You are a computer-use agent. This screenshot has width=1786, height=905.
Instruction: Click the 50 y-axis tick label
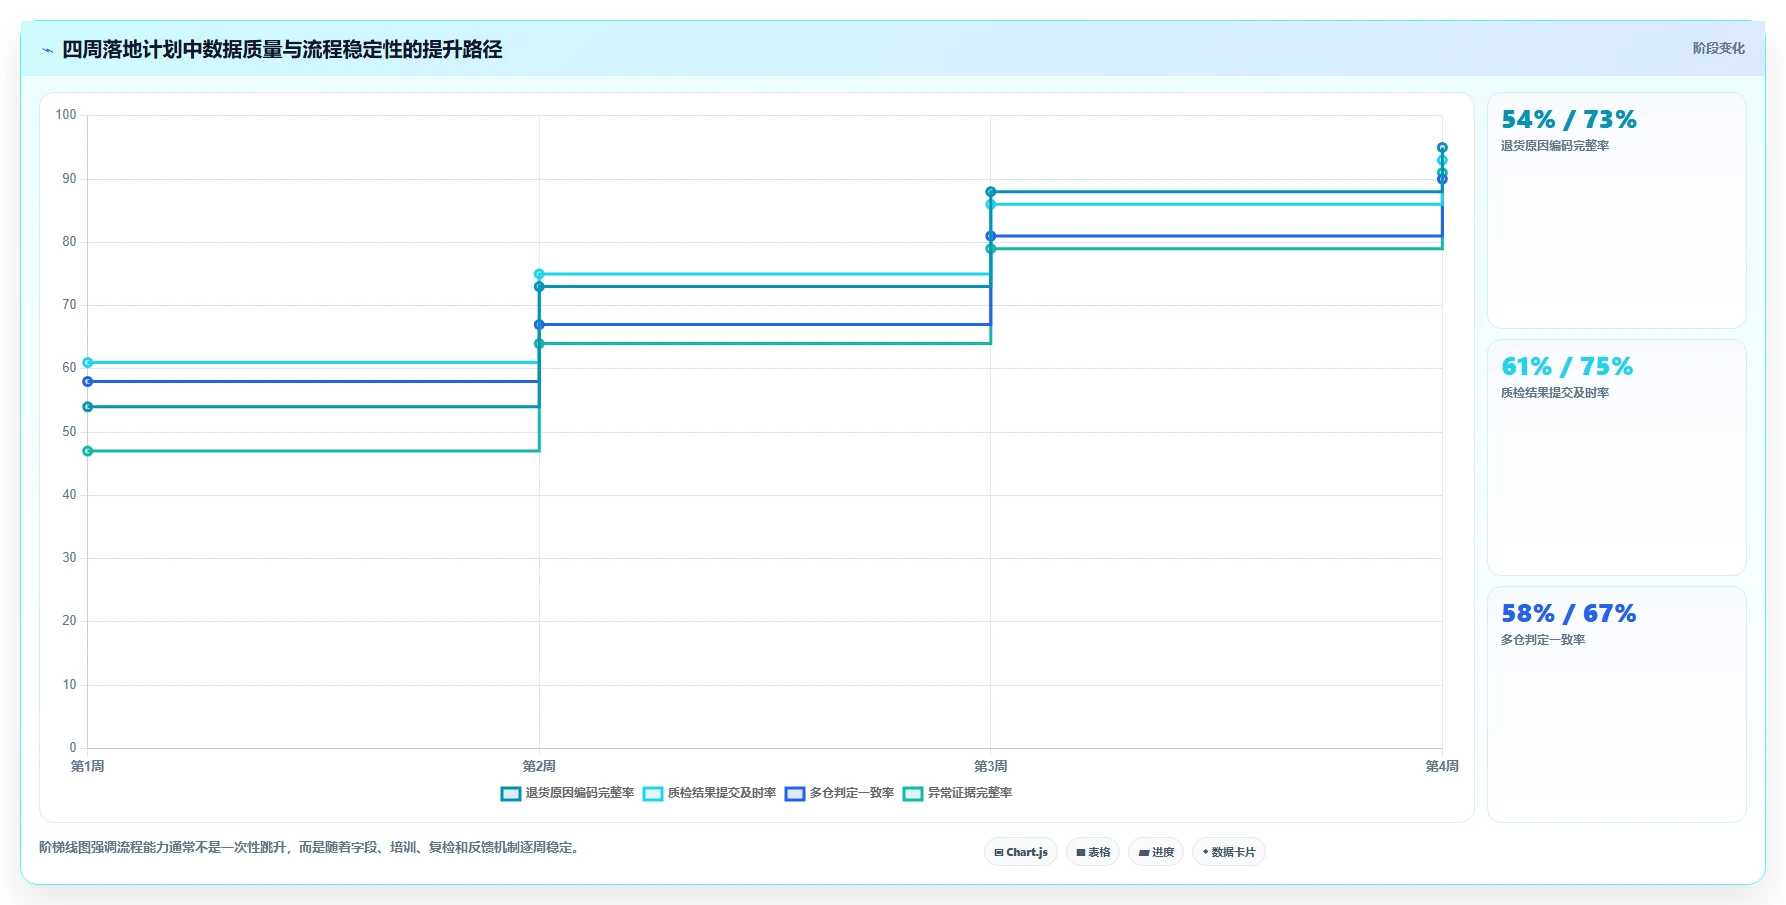[x=69, y=432]
